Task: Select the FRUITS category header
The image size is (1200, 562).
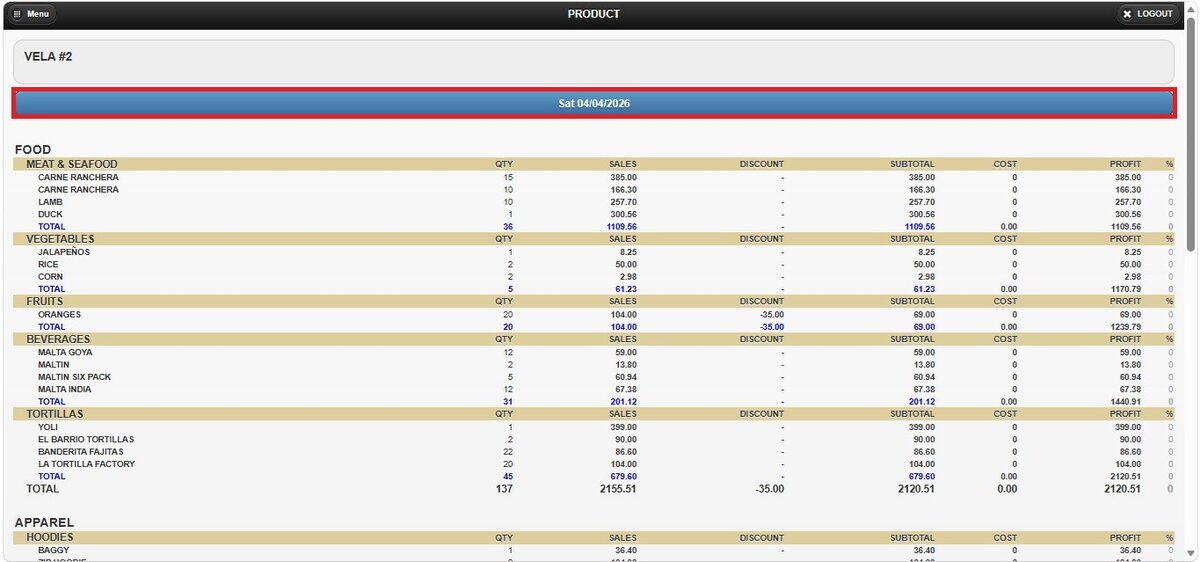Action: 594,301
